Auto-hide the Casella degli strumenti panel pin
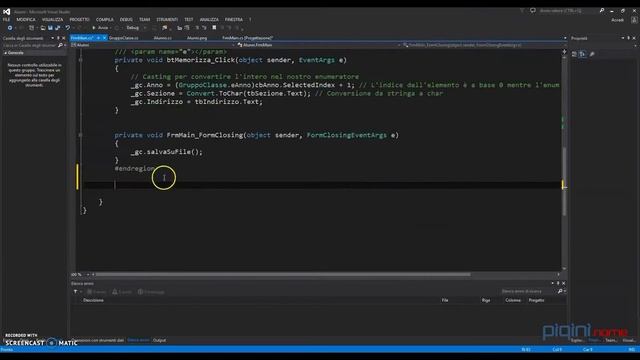This screenshot has width=640, height=360. tap(58, 38)
